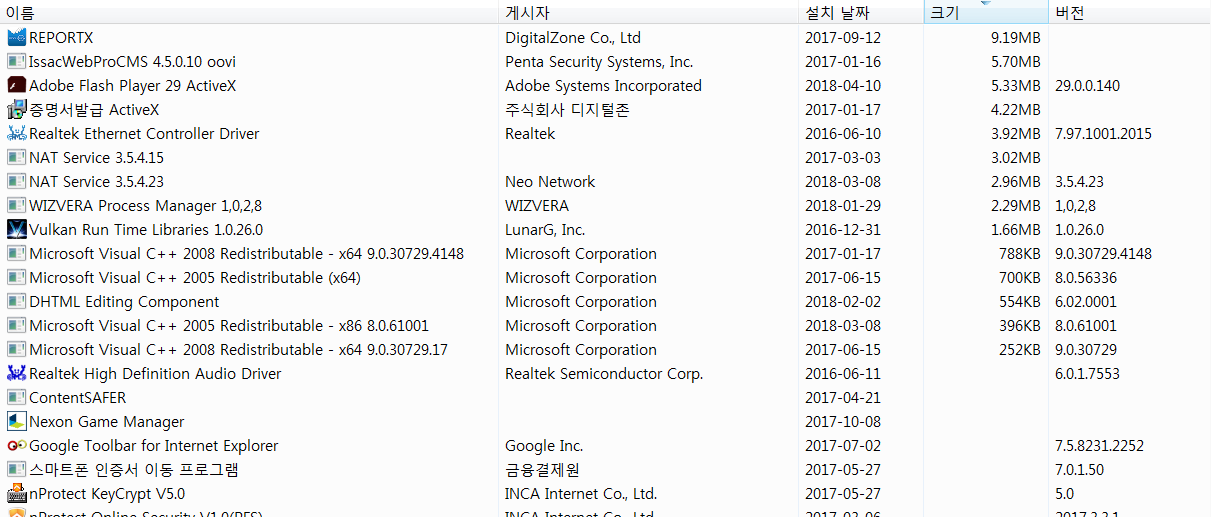This screenshot has height=517, width=1211.
Task: Click the Google Toolbar for Internet Explorer icon
Action: (16, 446)
